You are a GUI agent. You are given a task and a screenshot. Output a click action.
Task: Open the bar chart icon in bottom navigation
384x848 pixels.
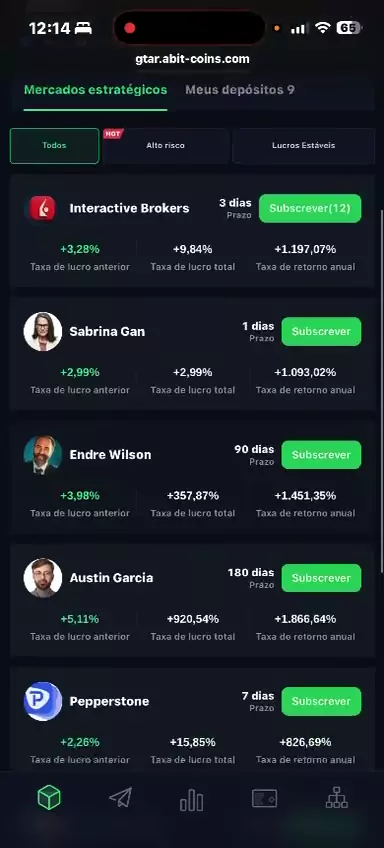[191, 799]
